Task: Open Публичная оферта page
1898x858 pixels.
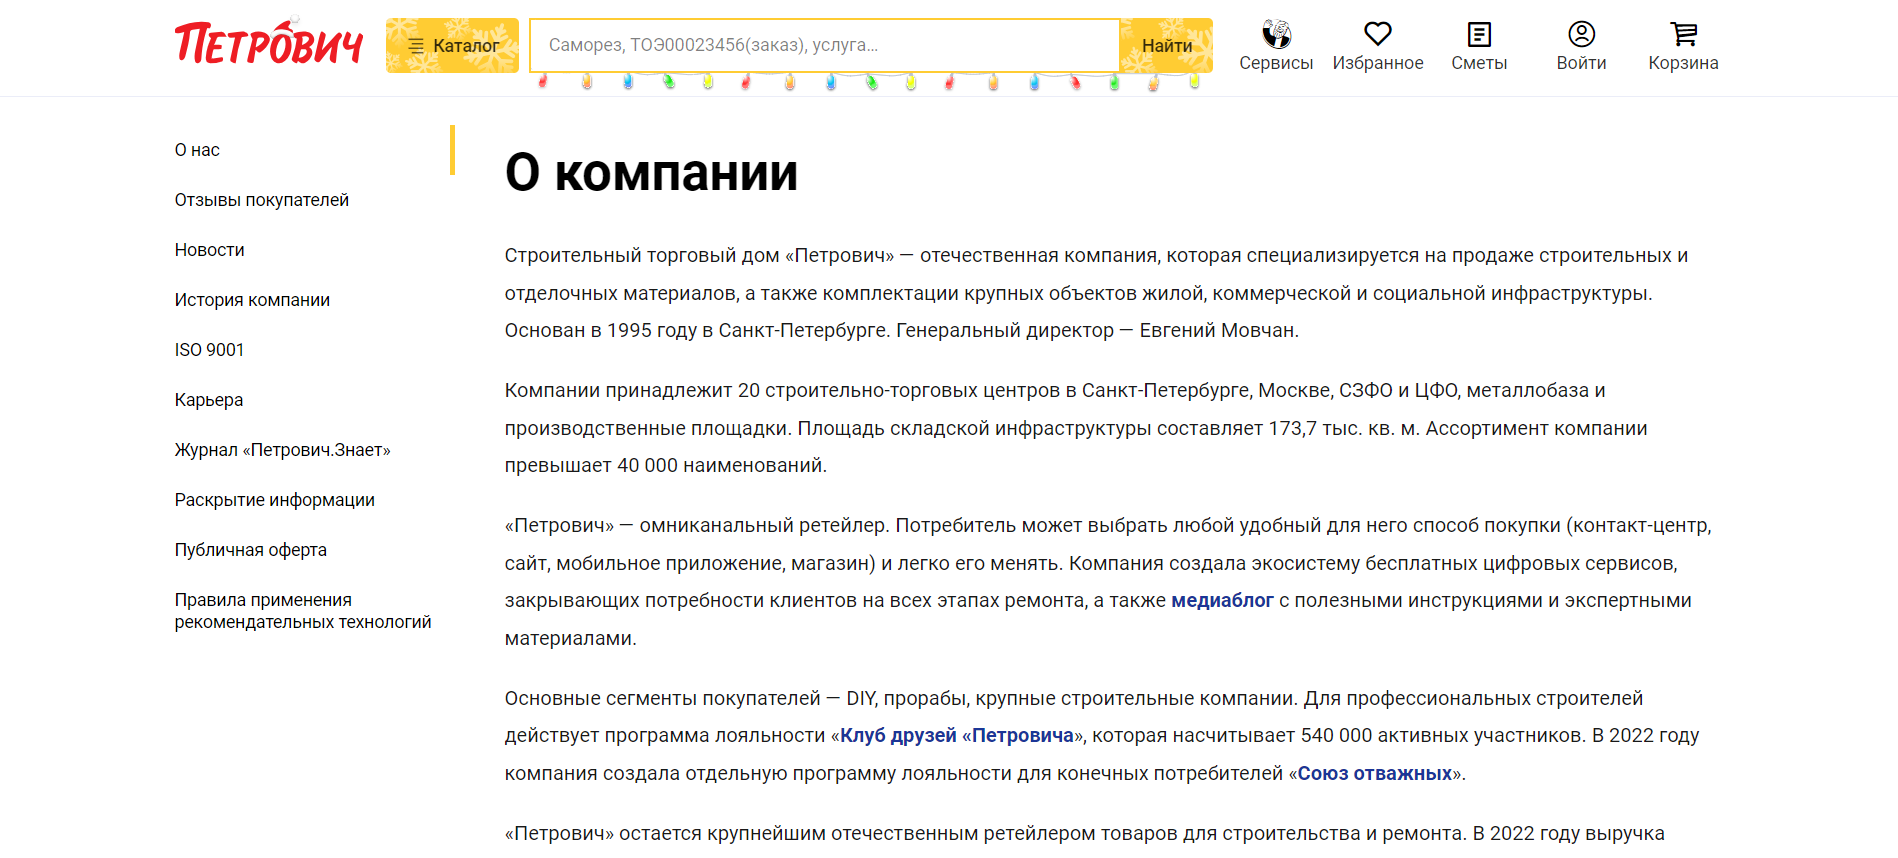Action: click(251, 550)
